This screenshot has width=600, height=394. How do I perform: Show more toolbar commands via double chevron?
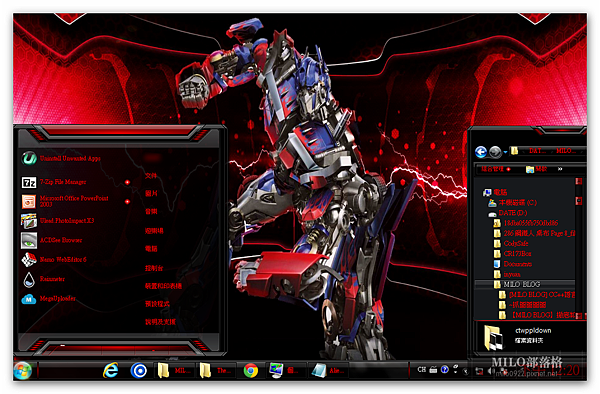tap(560, 169)
